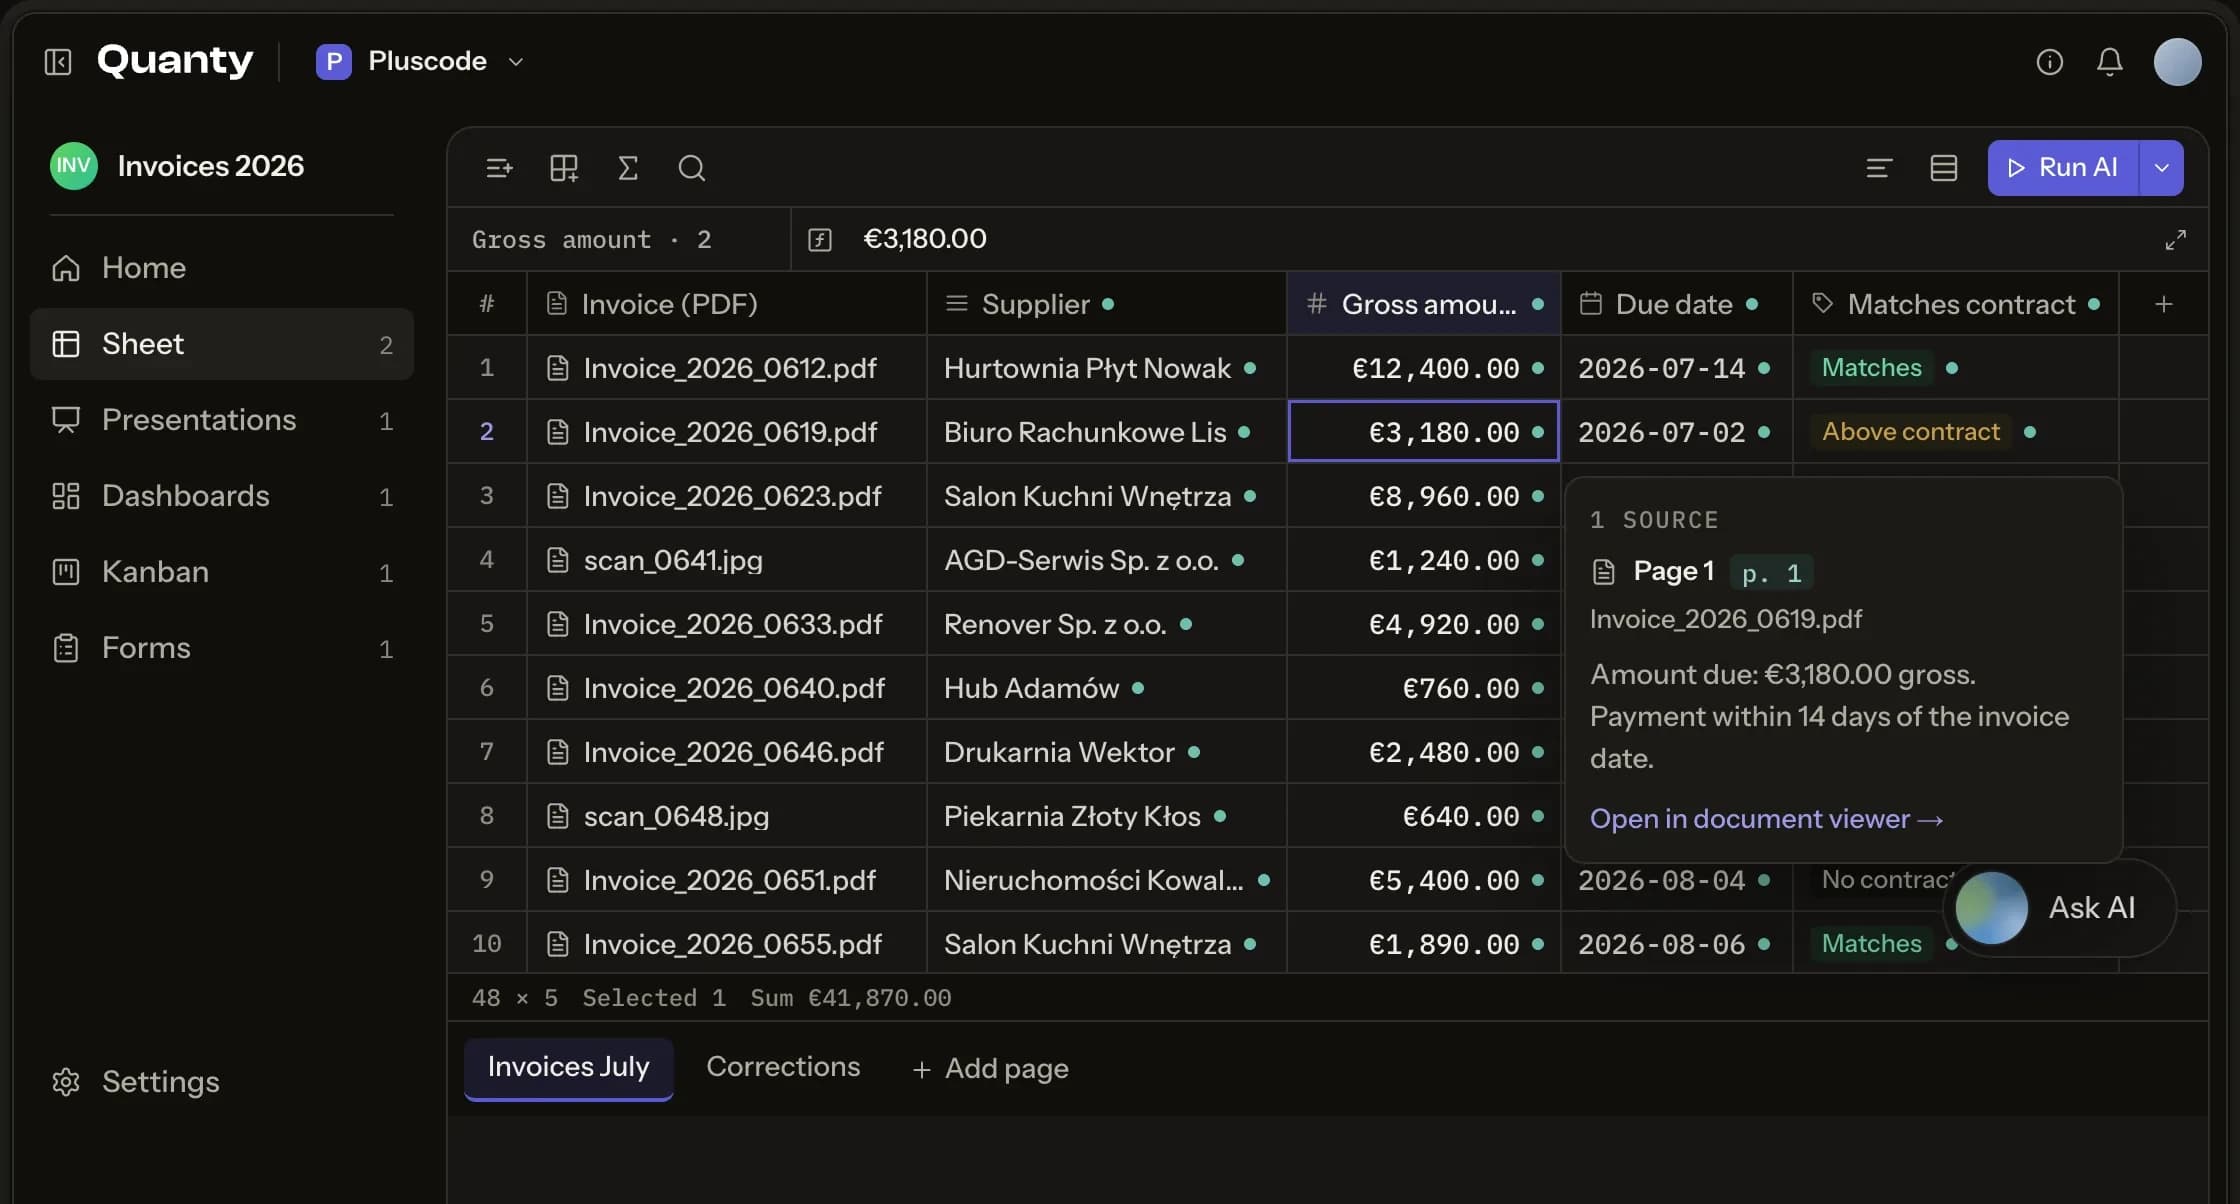2240x1204 pixels.
Task: Open the notifications bell
Action: point(2109,62)
